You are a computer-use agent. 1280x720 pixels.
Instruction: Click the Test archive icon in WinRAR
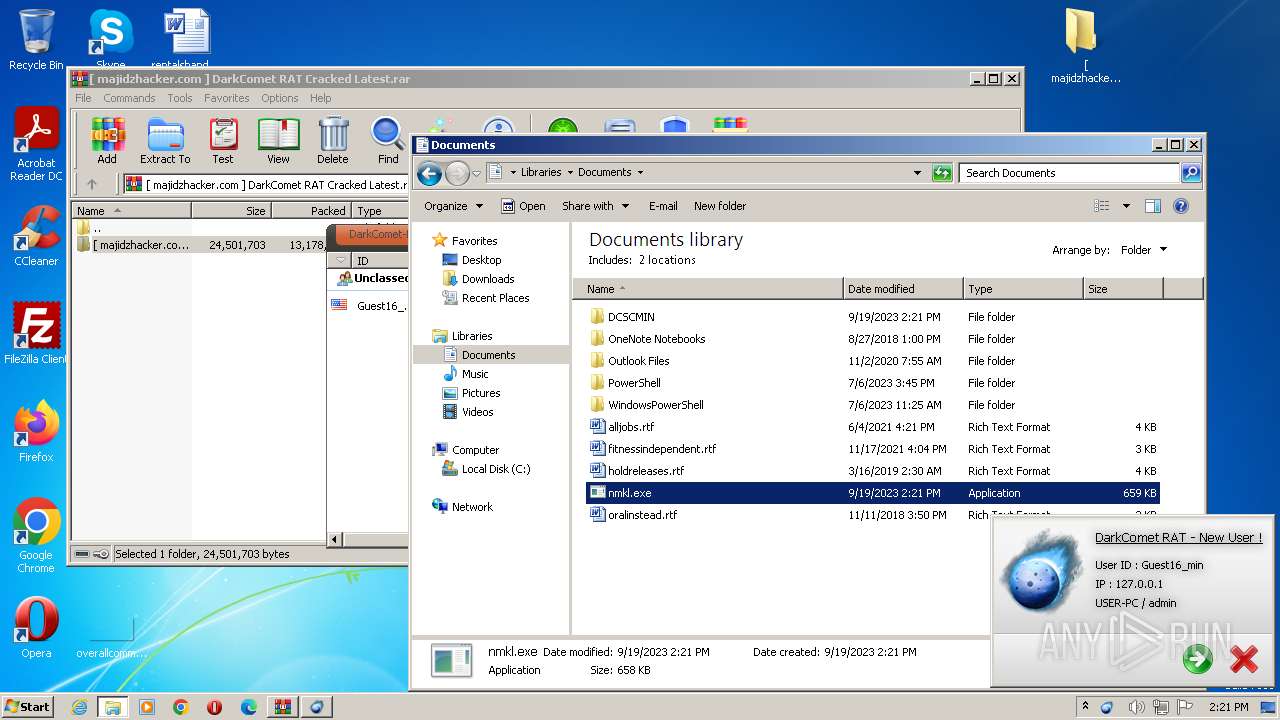[223, 140]
